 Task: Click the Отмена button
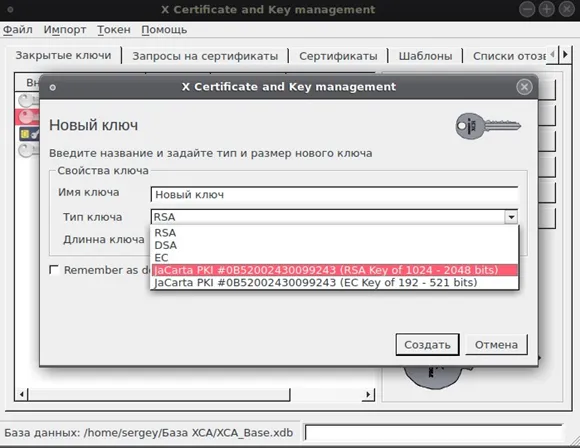[496, 345]
